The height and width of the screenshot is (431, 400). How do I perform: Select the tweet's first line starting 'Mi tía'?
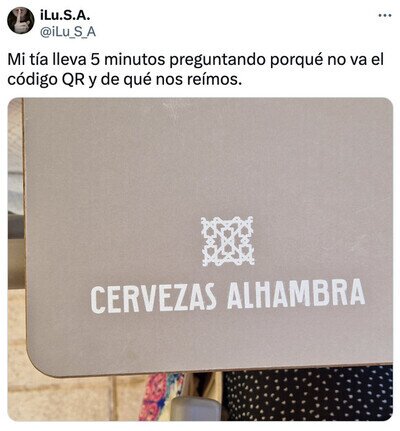tap(196, 60)
